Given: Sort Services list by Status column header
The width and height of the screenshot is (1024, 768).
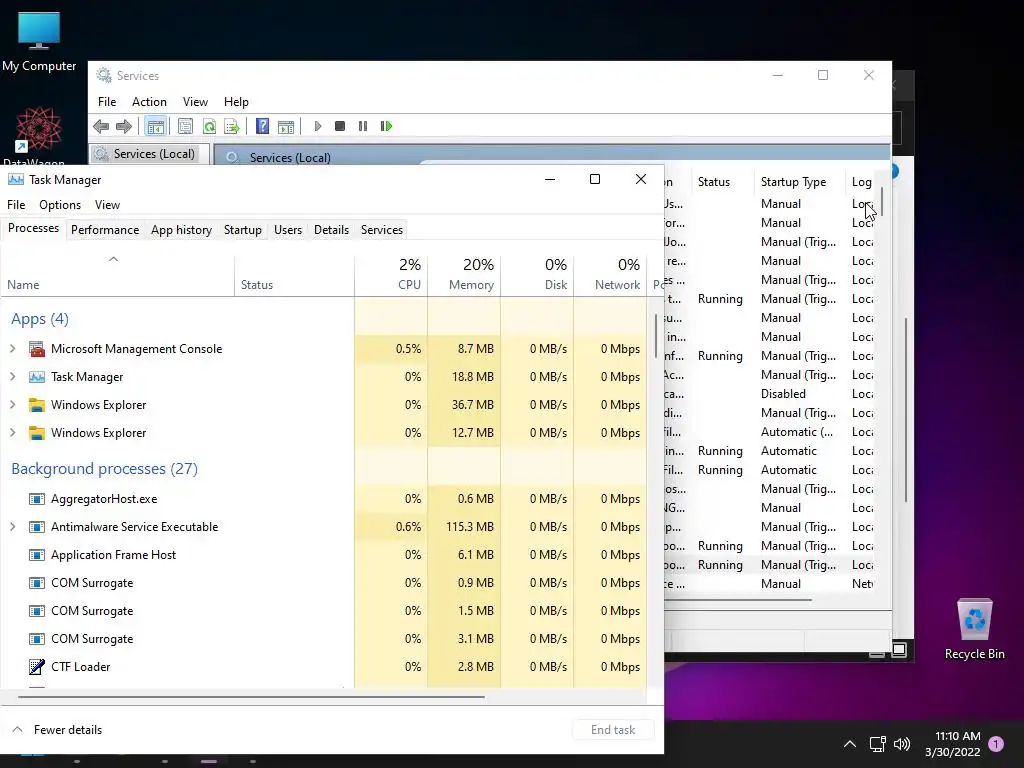Looking at the screenshot, I should click(x=723, y=182).
